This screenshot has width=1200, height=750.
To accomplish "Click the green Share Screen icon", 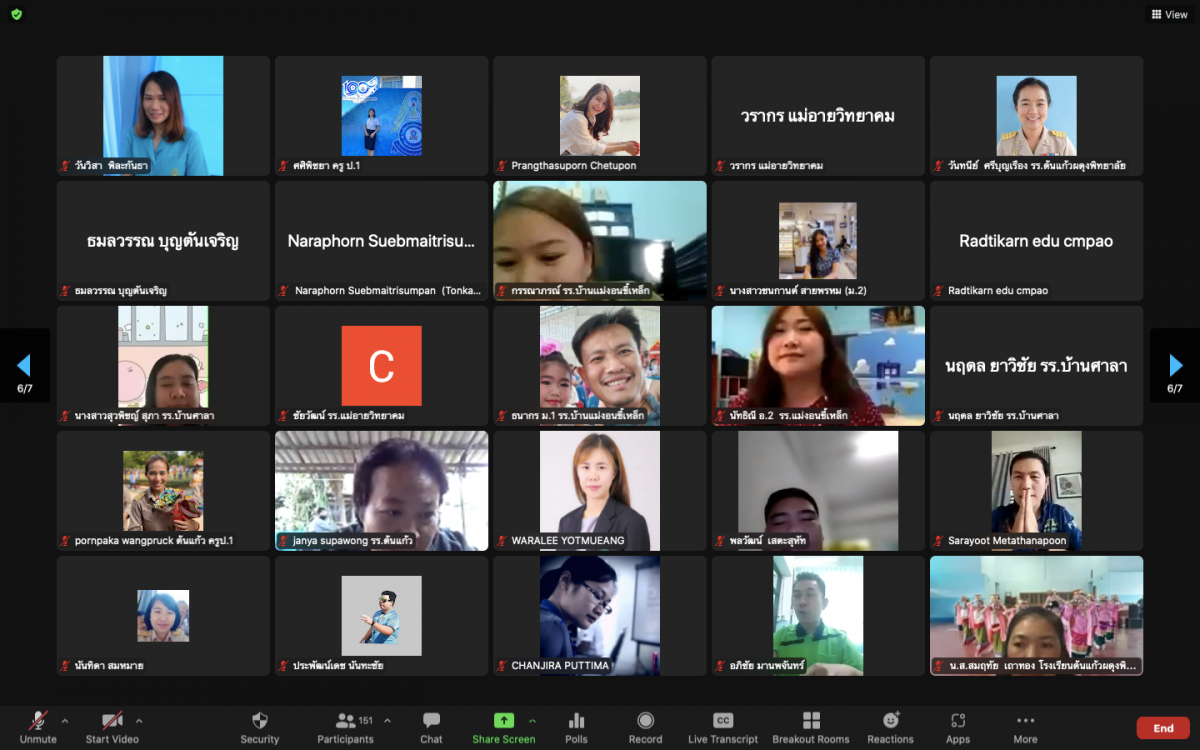I will click(x=504, y=720).
